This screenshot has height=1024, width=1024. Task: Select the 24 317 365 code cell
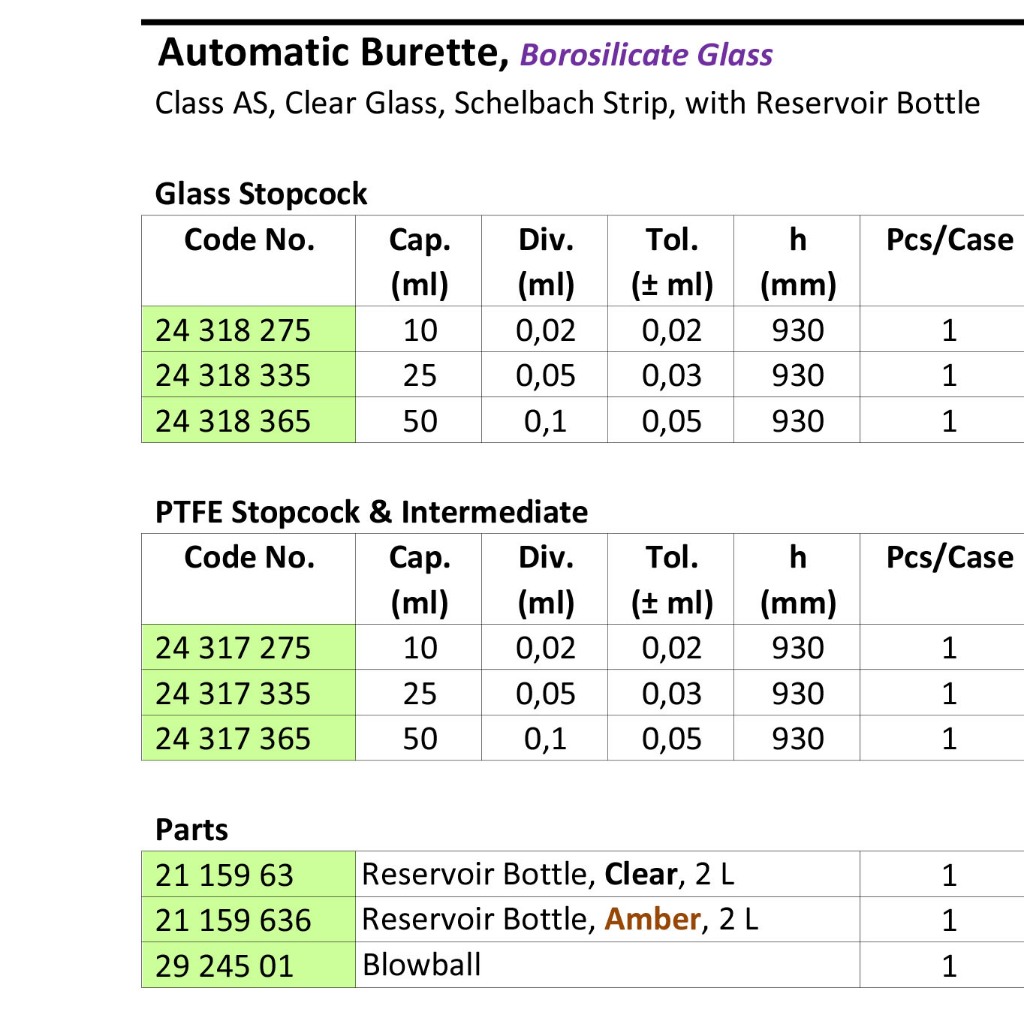[x=233, y=739]
